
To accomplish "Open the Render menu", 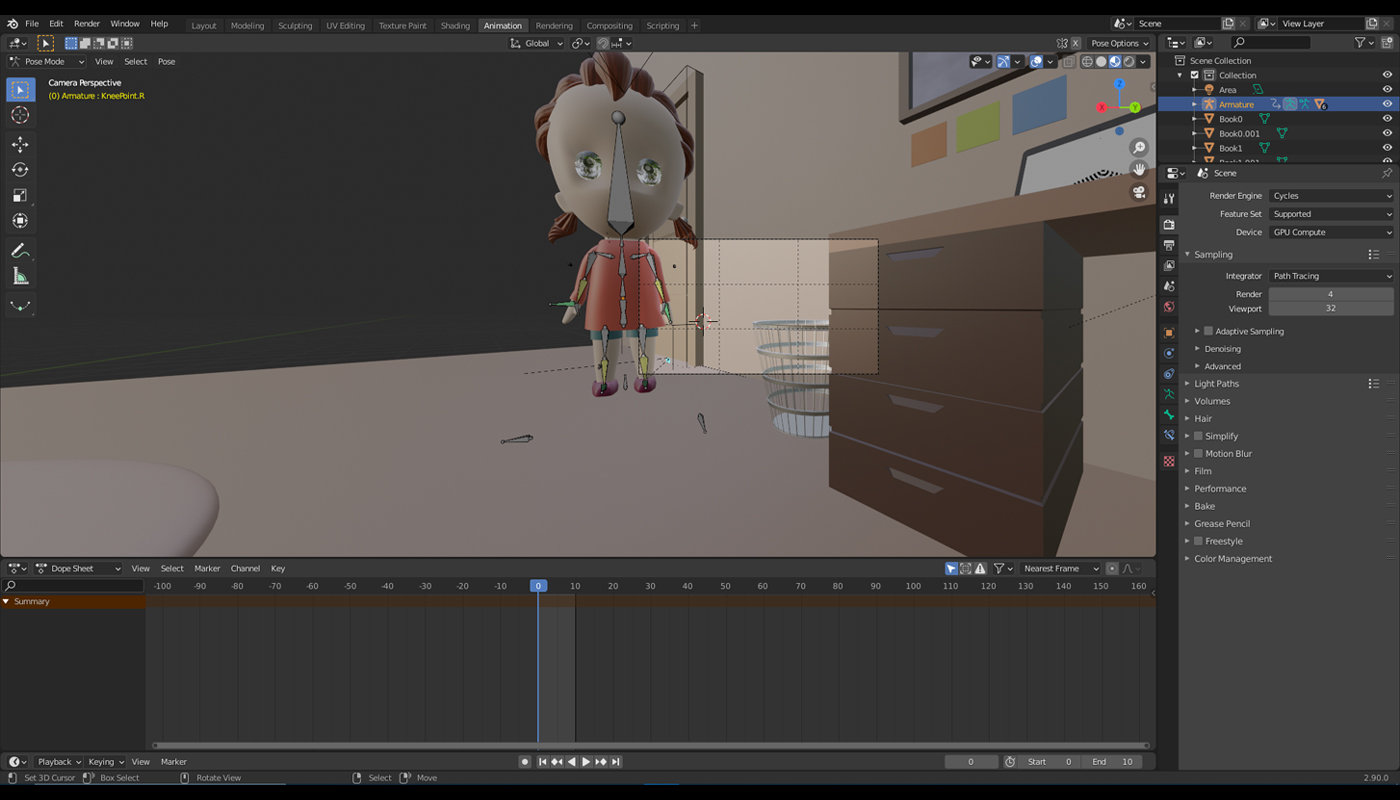I will [87, 23].
